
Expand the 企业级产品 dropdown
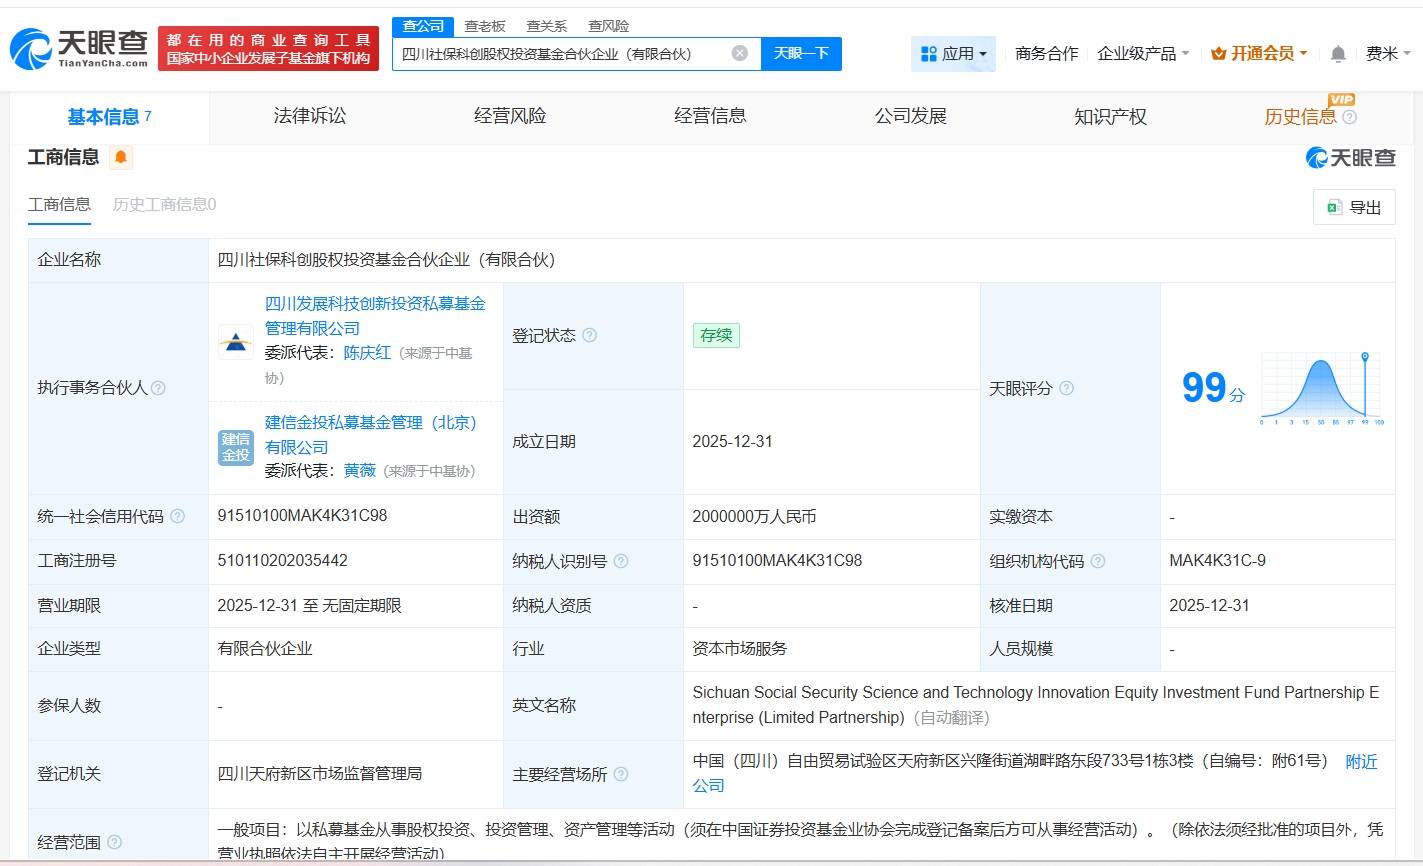1142,54
